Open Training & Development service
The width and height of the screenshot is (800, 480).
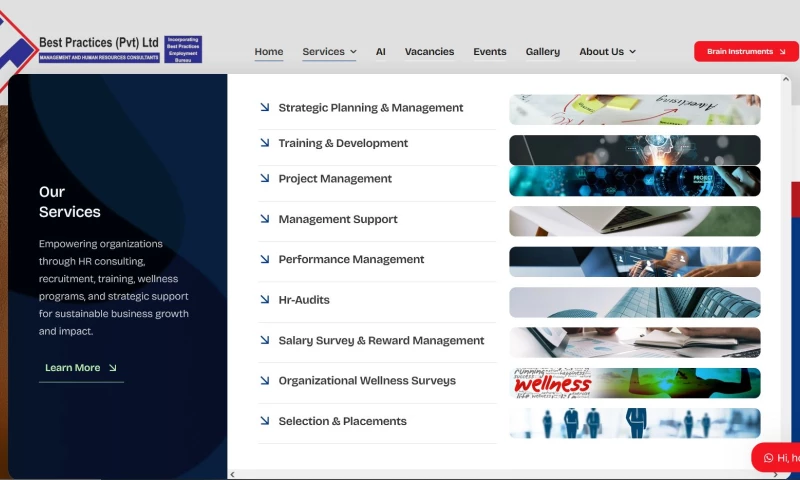[x=343, y=143]
